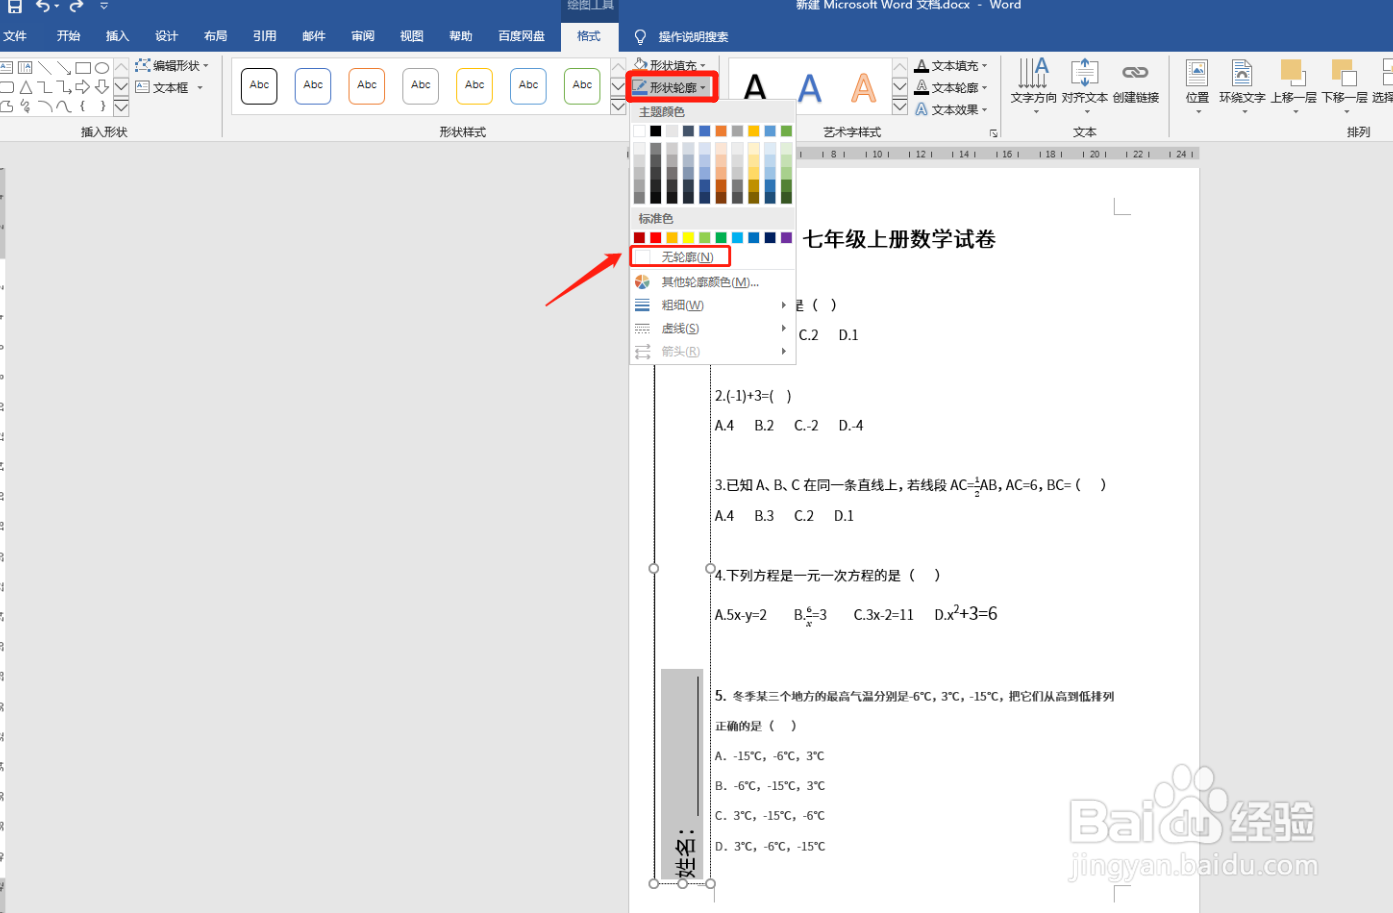Select the 格式 tab
Screen dimensions: 1393x913
click(x=589, y=36)
